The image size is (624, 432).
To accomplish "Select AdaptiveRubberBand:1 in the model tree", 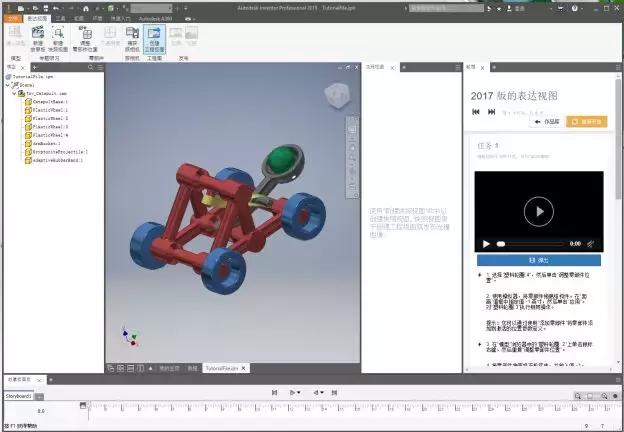I will [x=54, y=160].
